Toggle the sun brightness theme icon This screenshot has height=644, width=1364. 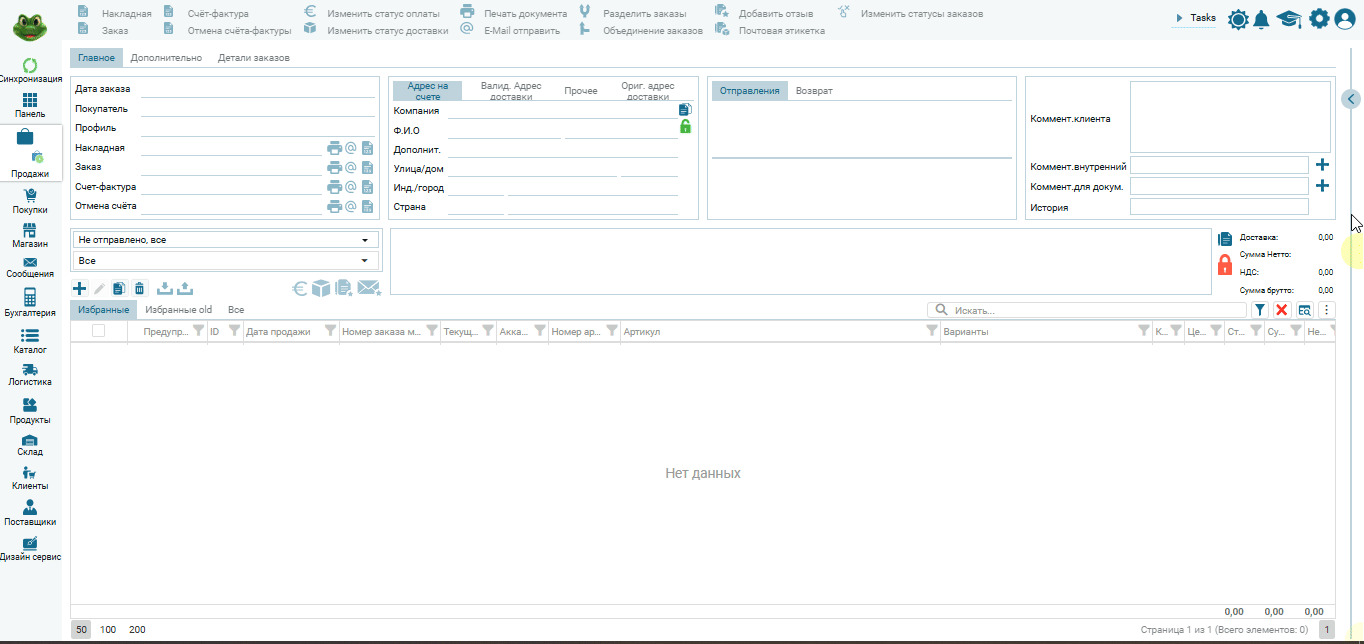1238,19
